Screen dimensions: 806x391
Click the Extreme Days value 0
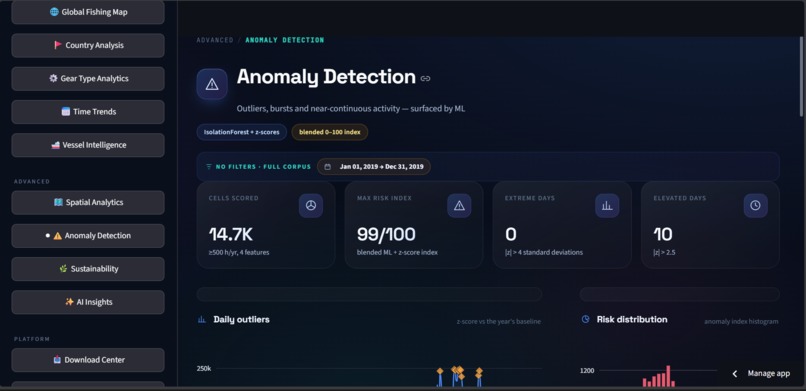[510, 234]
